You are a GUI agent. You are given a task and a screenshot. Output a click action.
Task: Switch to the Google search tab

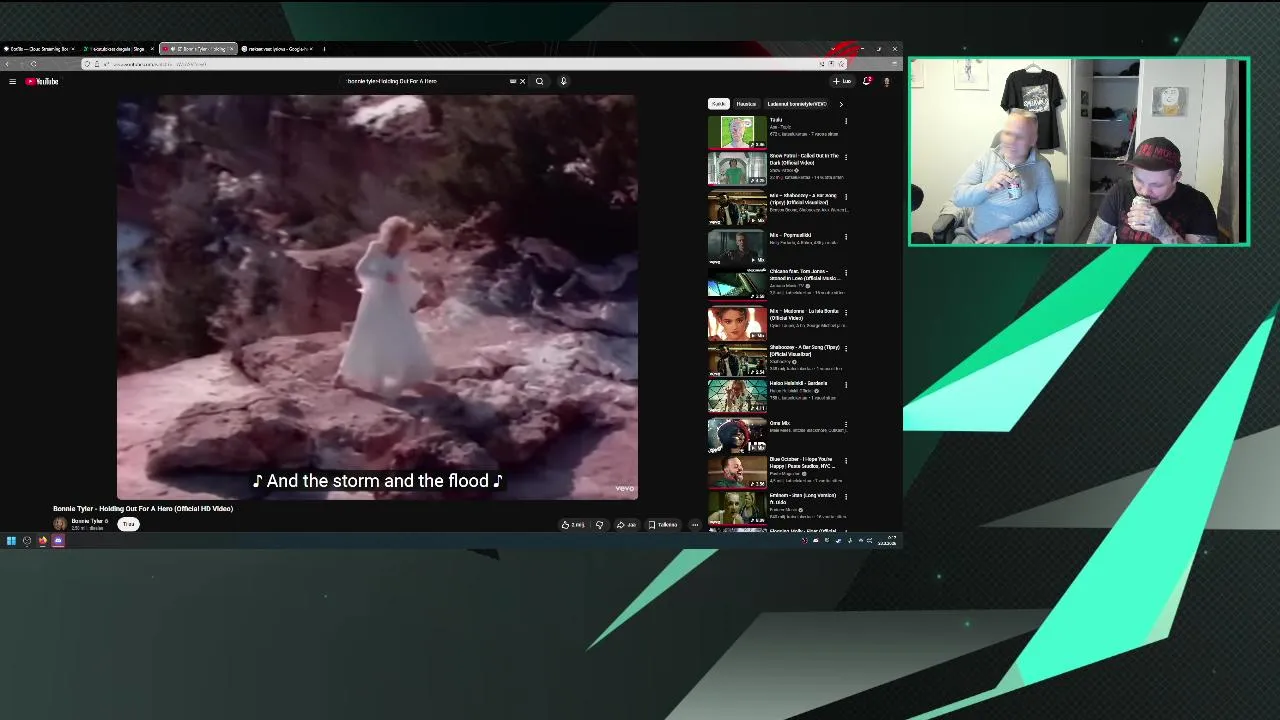click(277, 48)
